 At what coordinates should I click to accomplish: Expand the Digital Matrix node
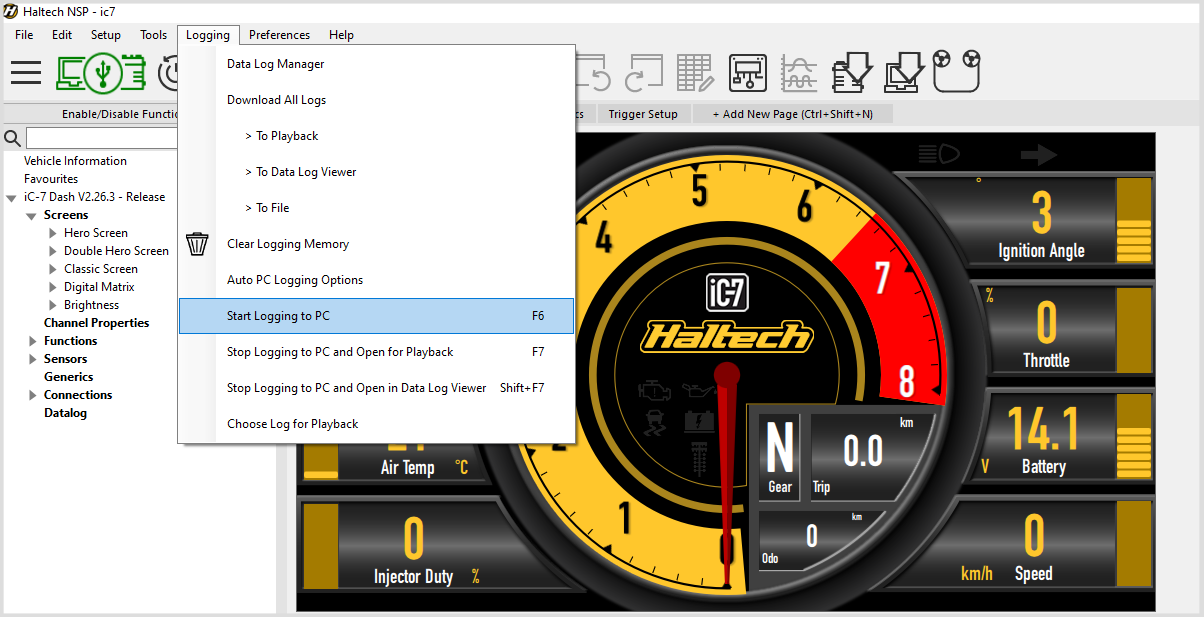click(x=54, y=288)
